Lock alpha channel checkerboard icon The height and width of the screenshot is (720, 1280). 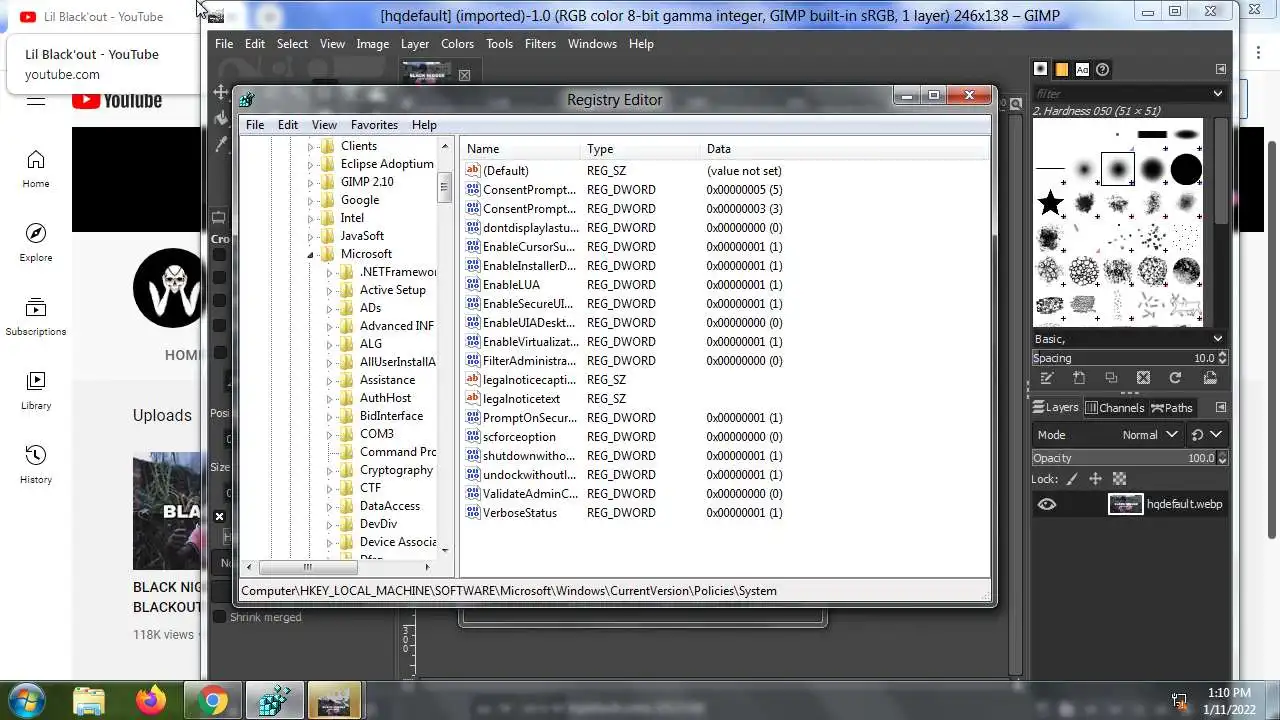pyautogui.click(x=1119, y=479)
